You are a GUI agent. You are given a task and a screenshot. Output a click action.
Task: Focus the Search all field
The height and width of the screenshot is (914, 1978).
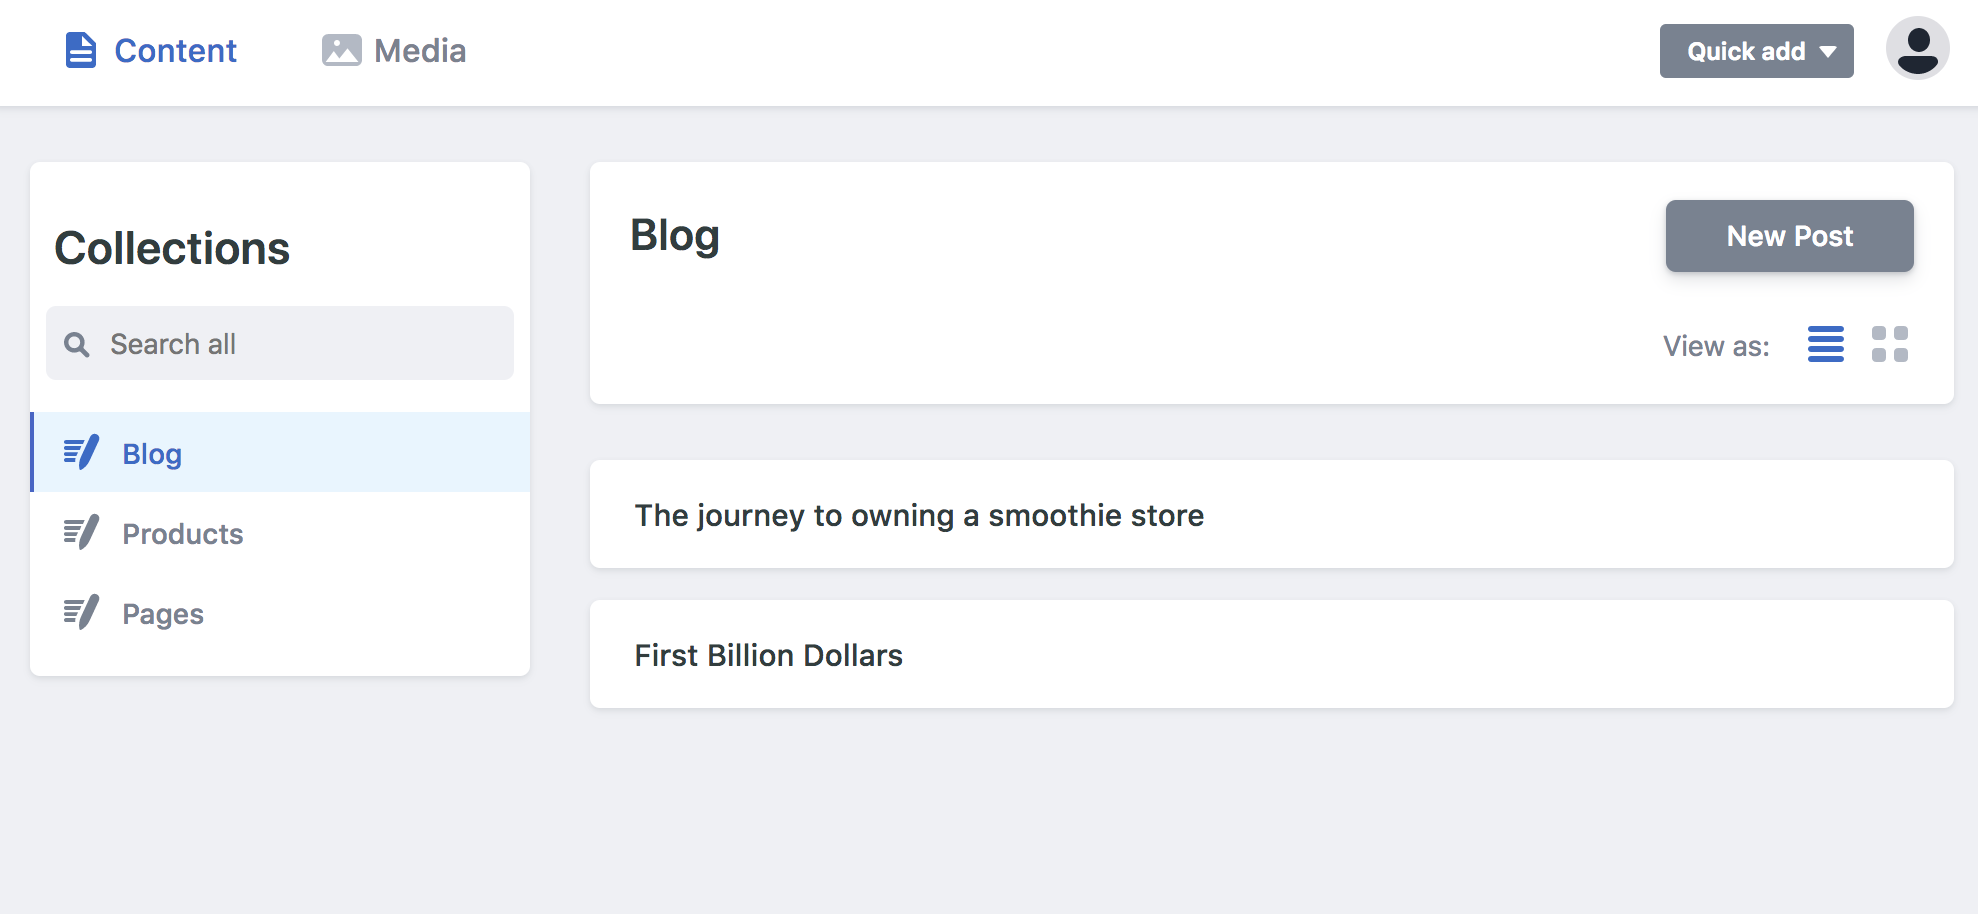pos(280,343)
